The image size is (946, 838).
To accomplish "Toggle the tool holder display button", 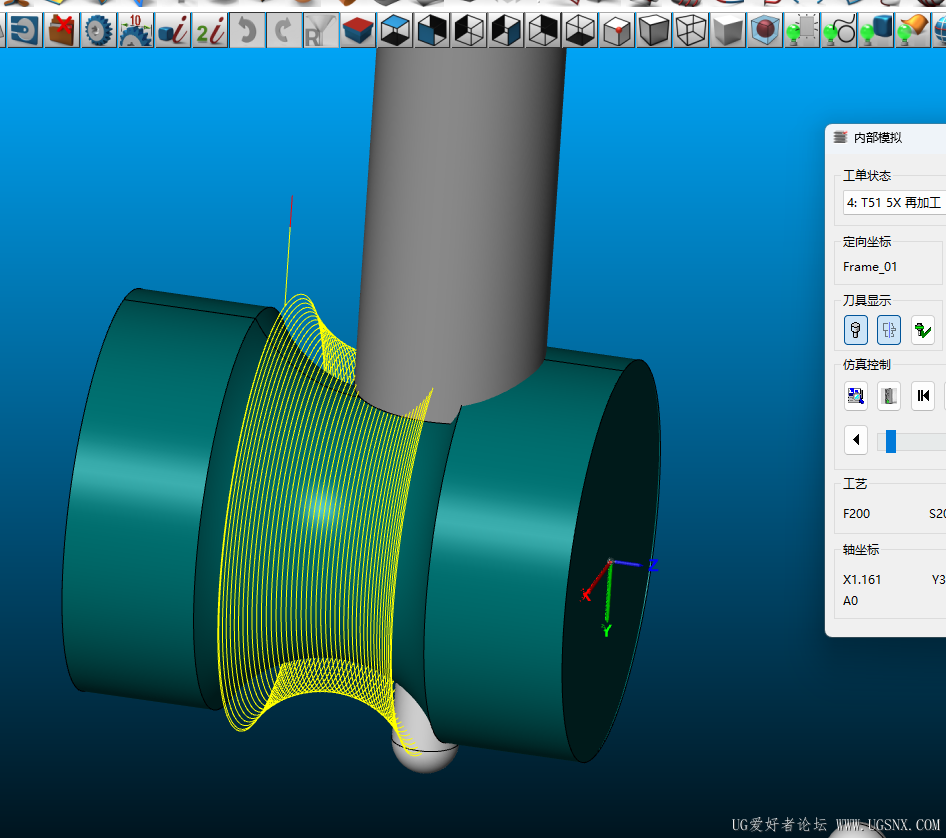I will tap(889, 329).
